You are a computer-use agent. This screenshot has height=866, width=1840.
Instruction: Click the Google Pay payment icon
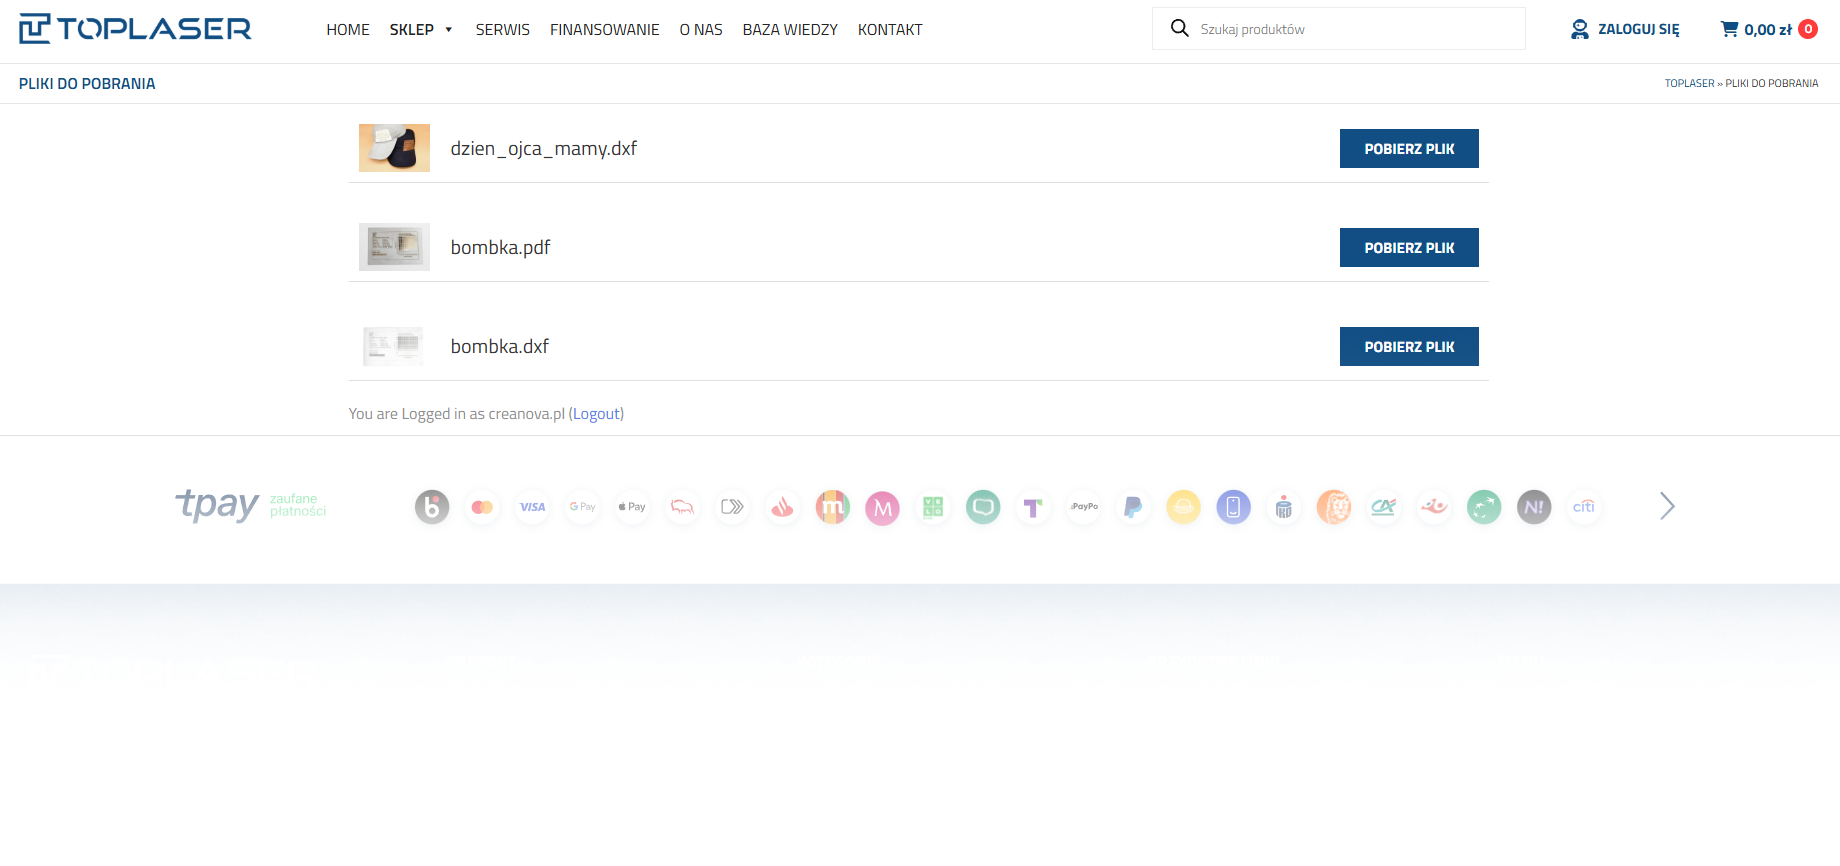pos(582,507)
